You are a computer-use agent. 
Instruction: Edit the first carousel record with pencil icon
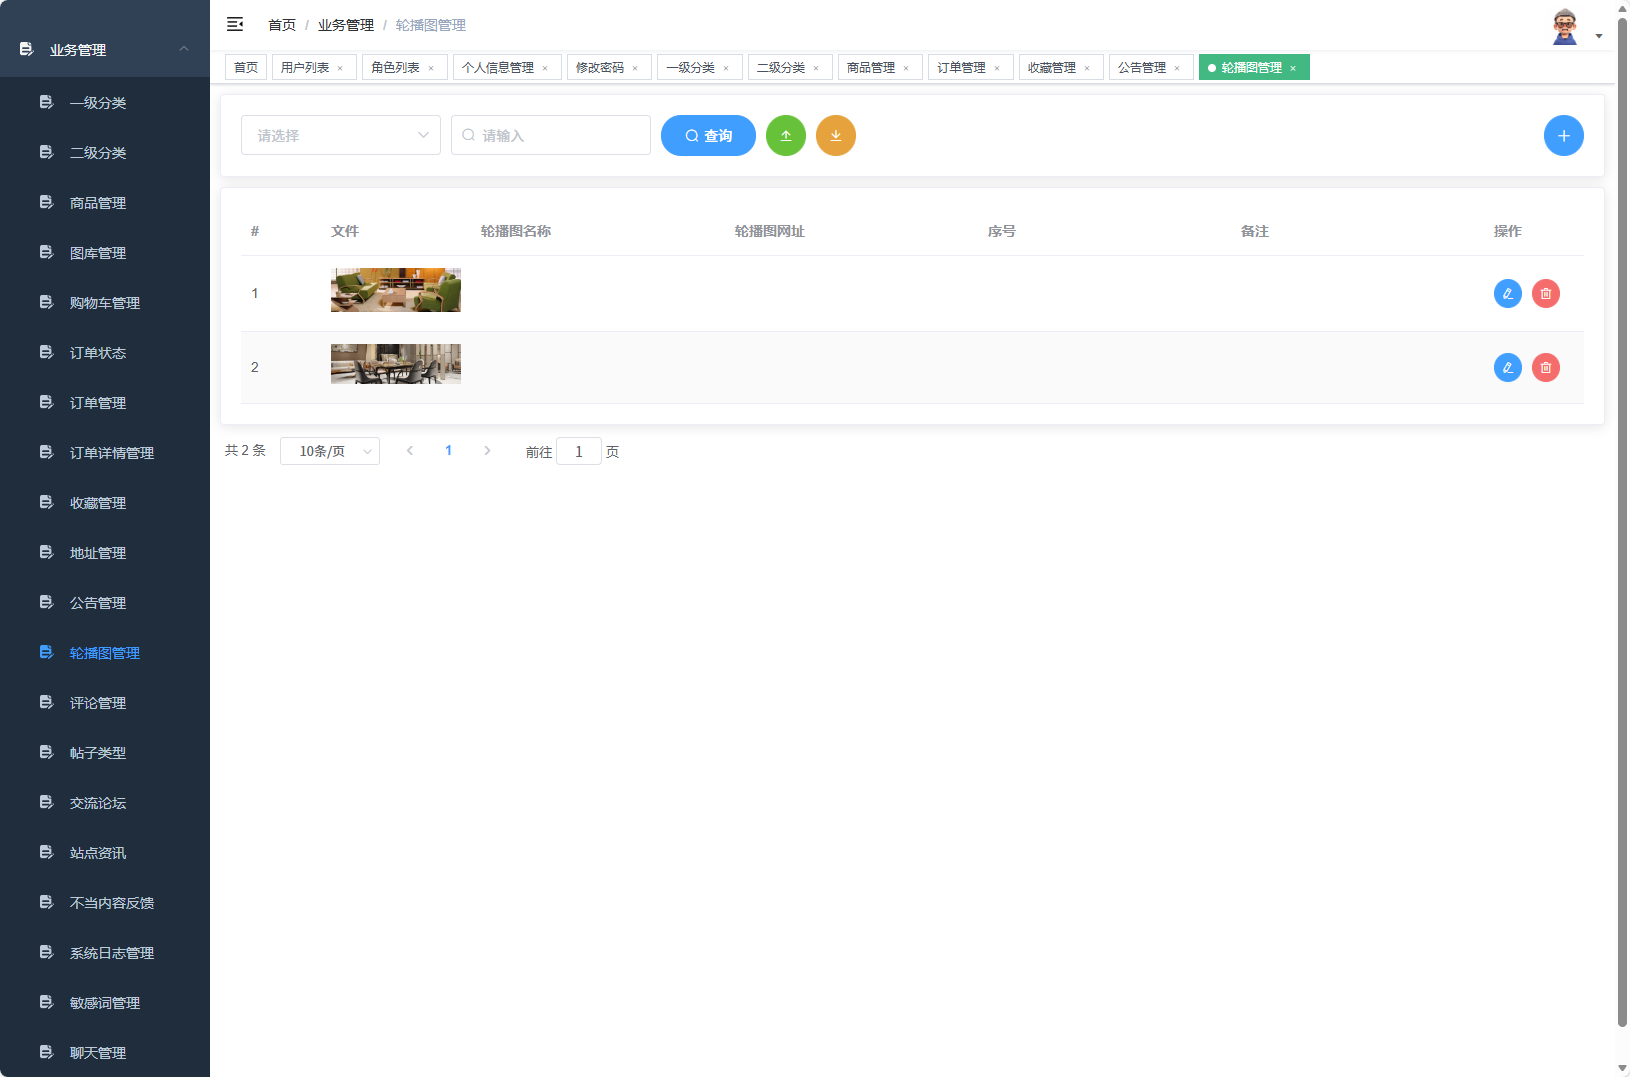pyautogui.click(x=1507, y=293)
